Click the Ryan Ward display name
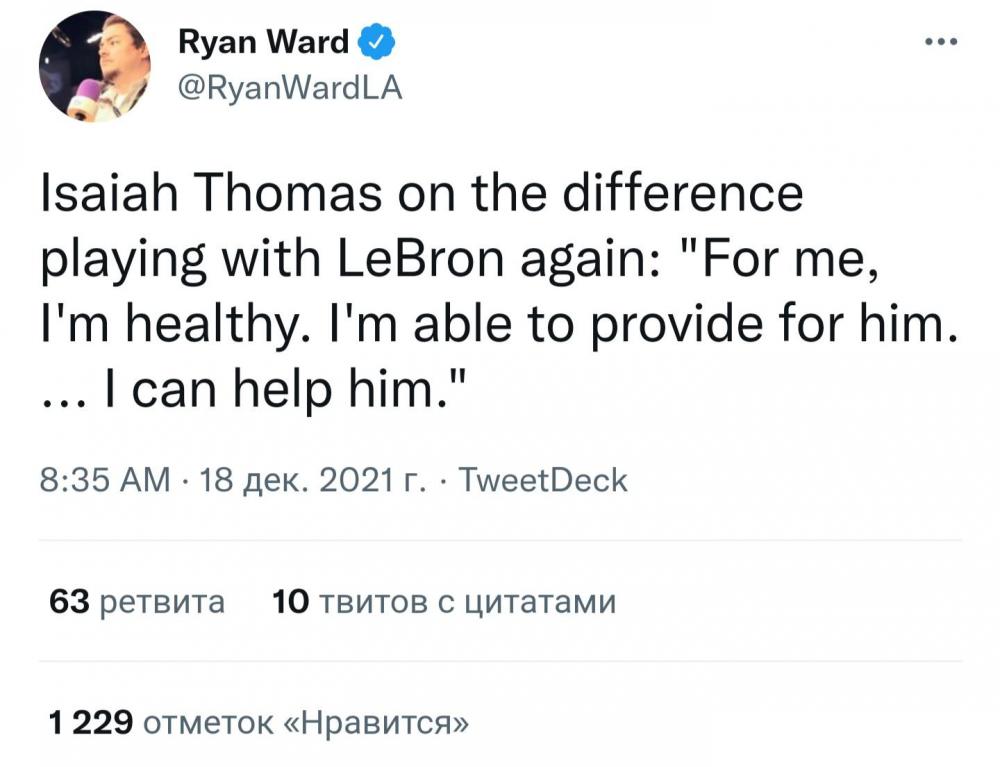Screen dimensions: 1000x767 click(263, 42)
